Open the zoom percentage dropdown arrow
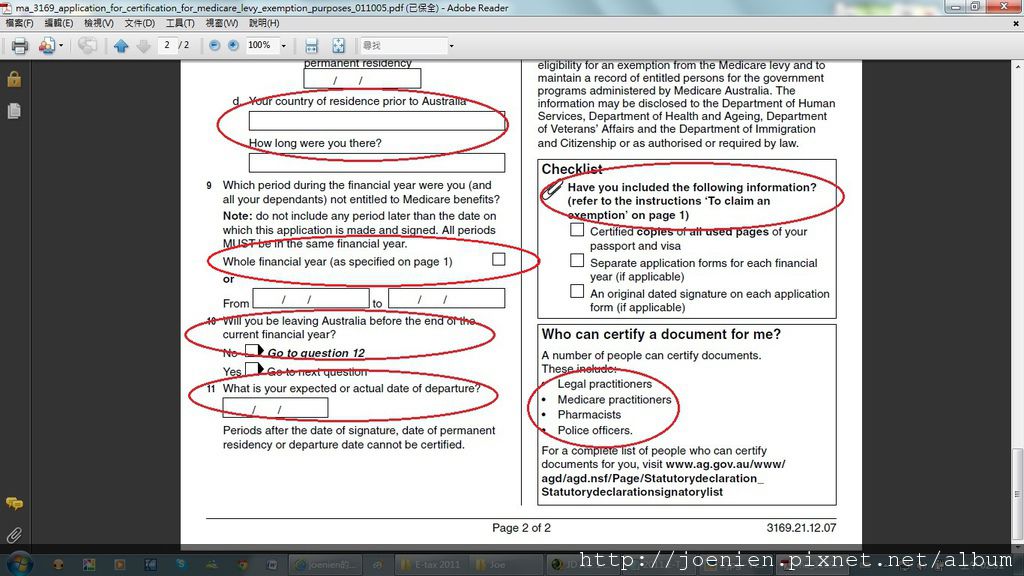 [283, 46]
